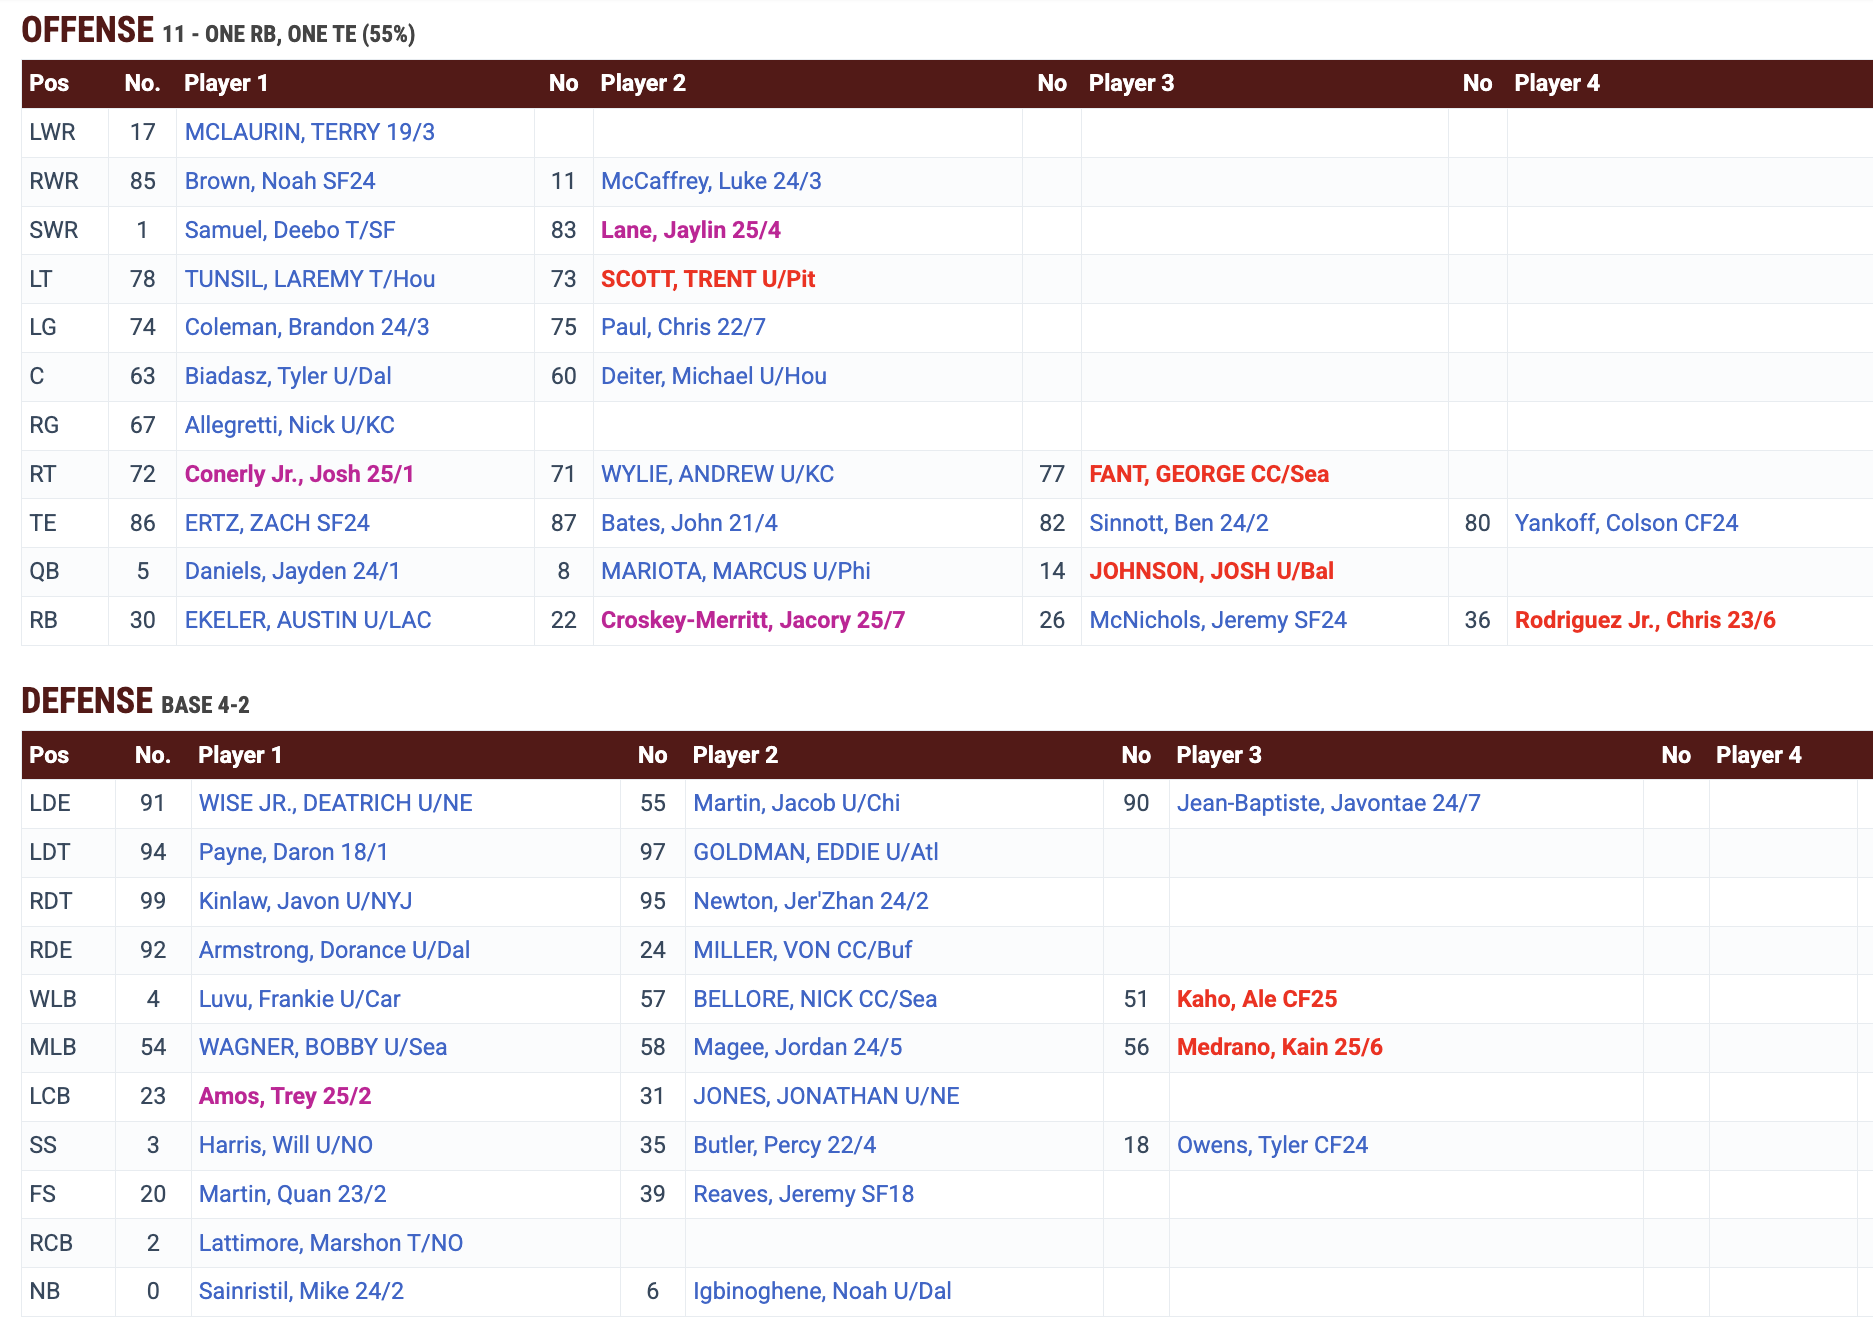
Task: Select Medrano, Kain 25/6 link
Action: point(1279,1047)
